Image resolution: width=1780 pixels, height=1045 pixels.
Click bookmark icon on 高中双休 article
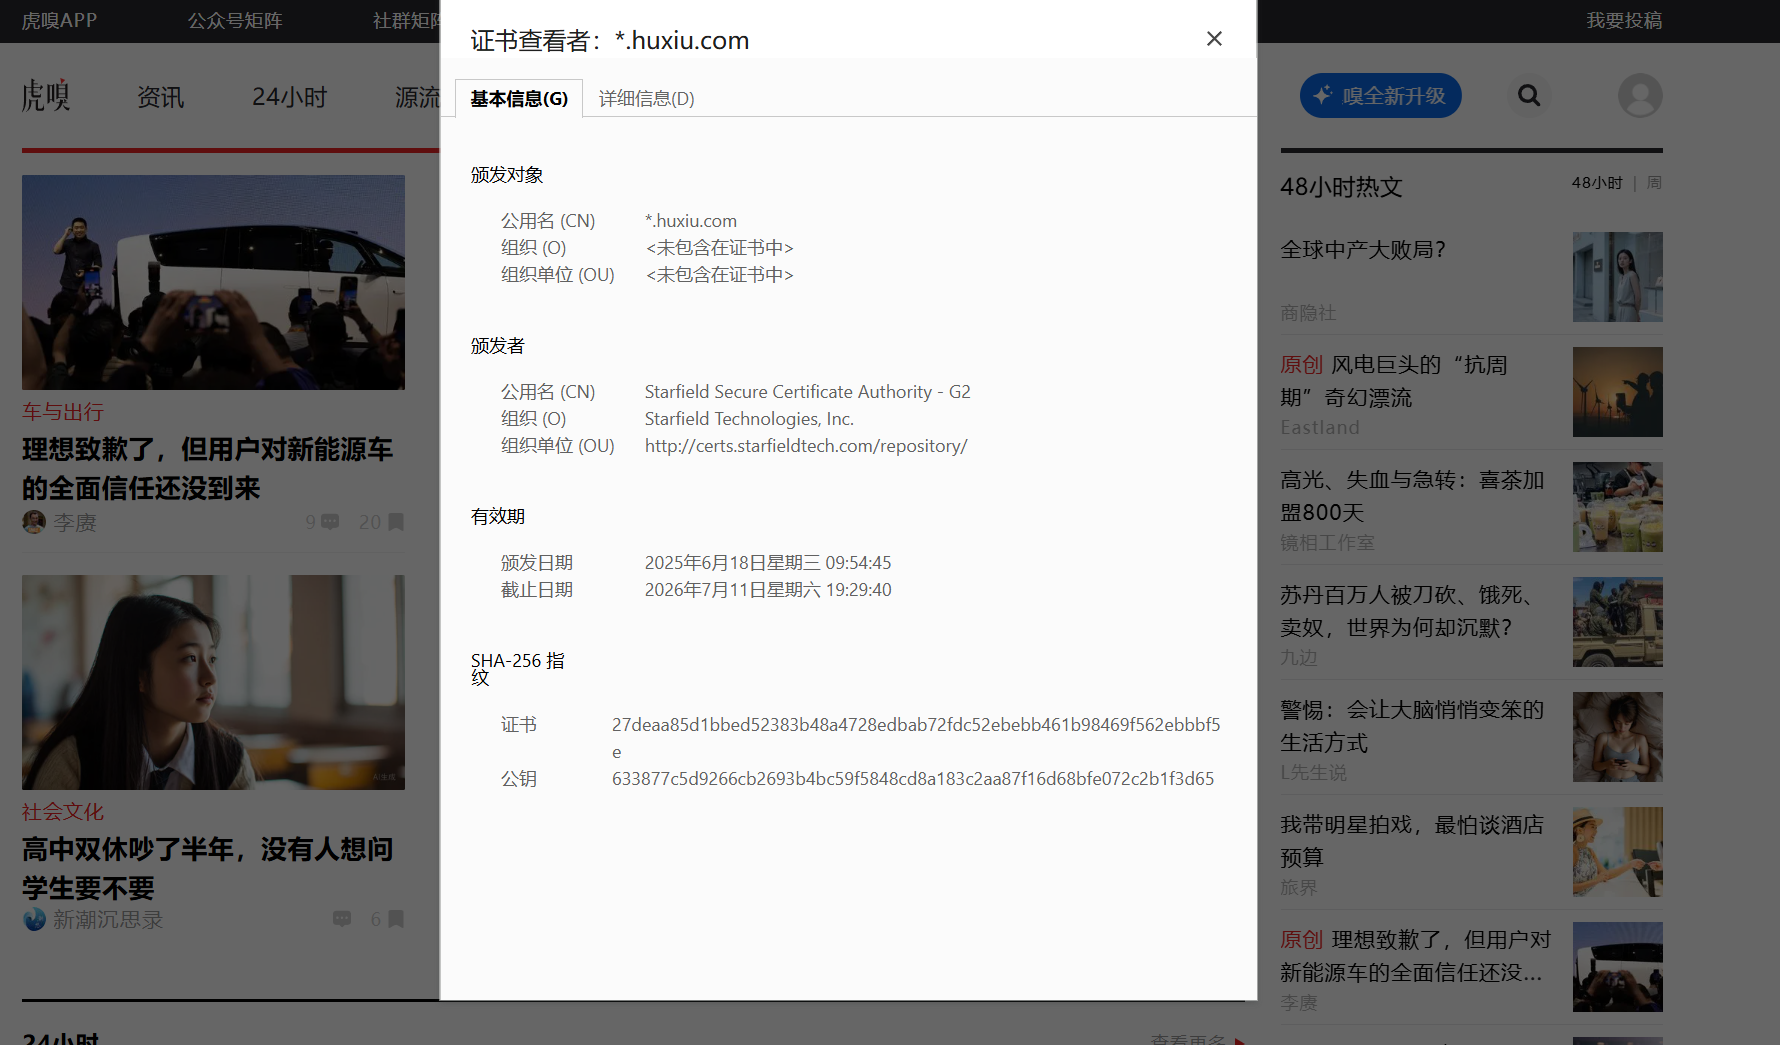(x=396, y=919)
